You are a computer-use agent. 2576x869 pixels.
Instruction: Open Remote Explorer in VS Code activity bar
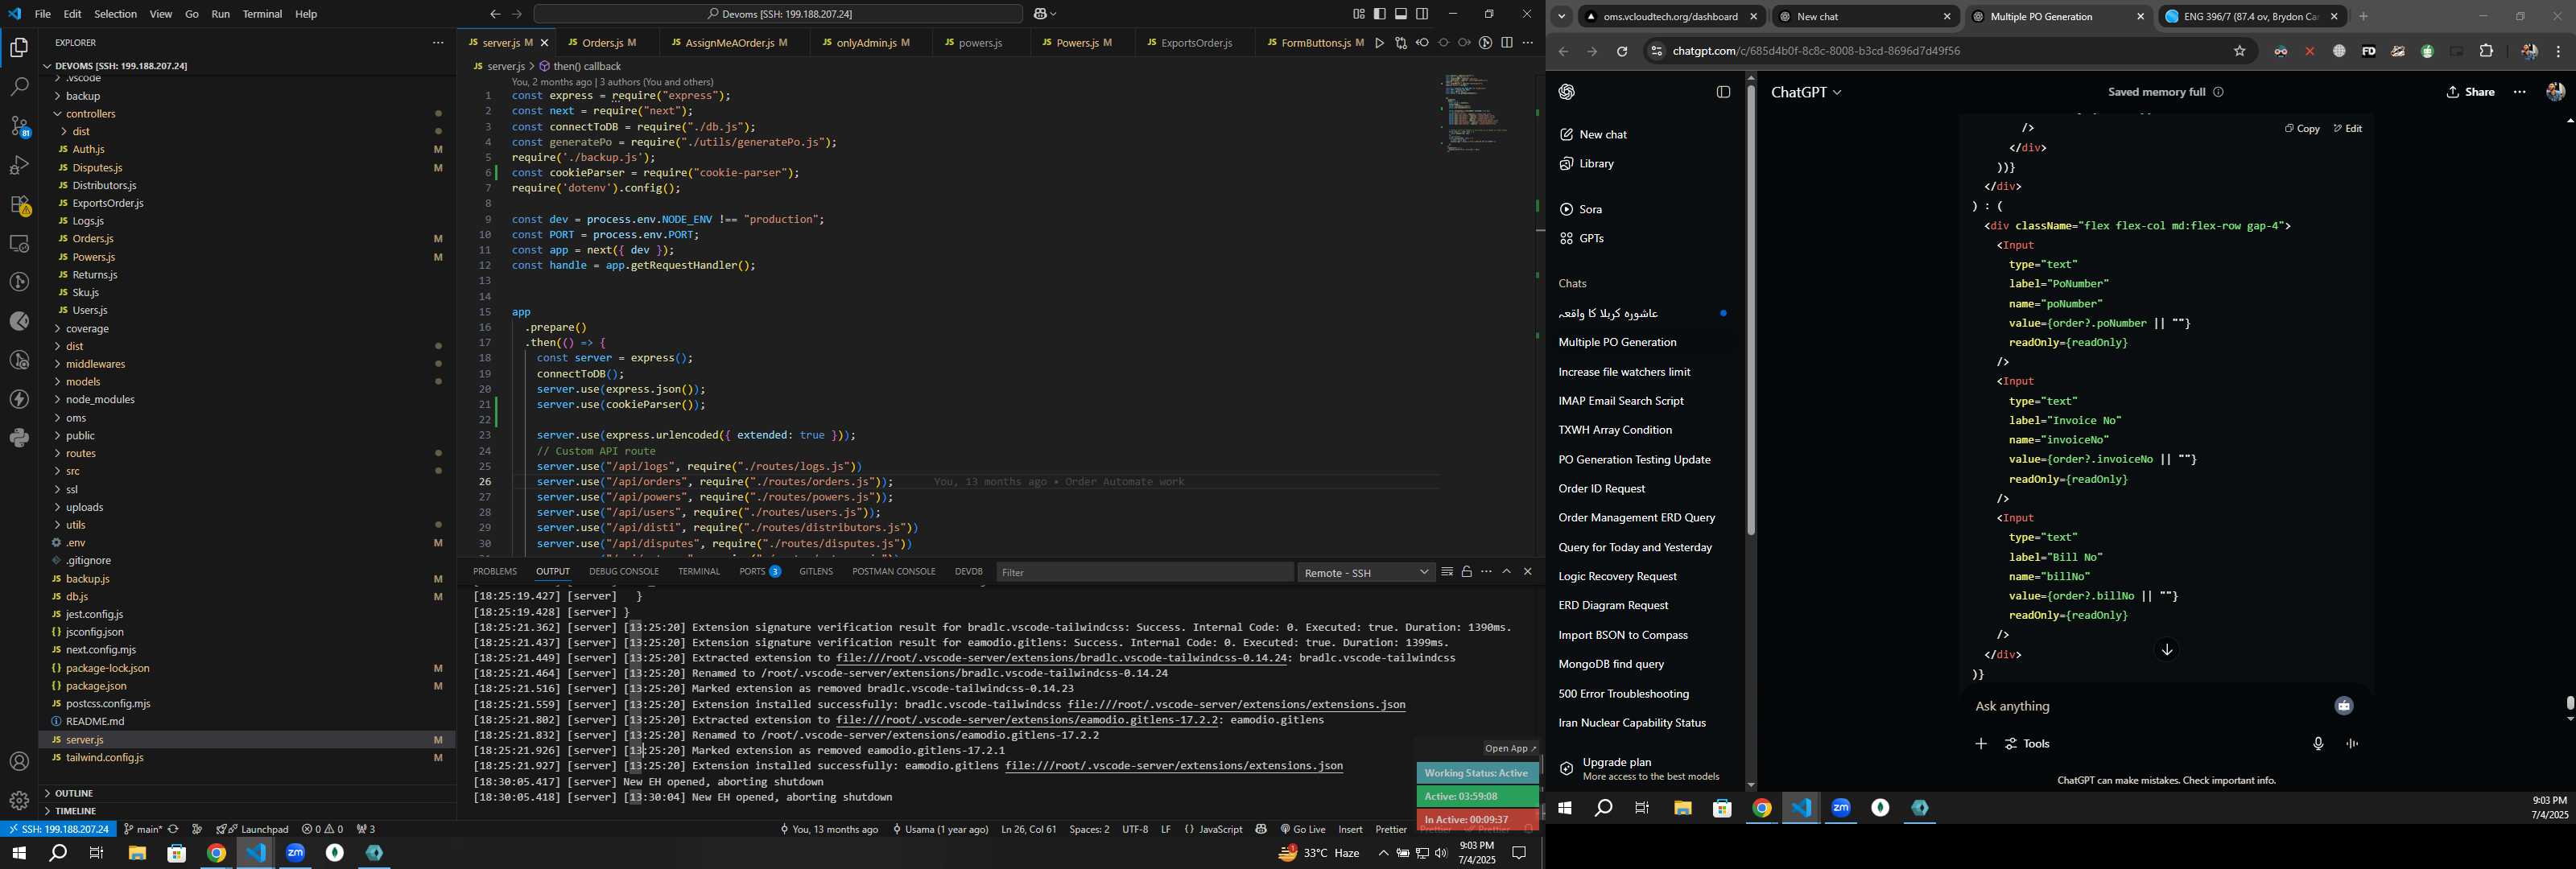pos(19,244)
